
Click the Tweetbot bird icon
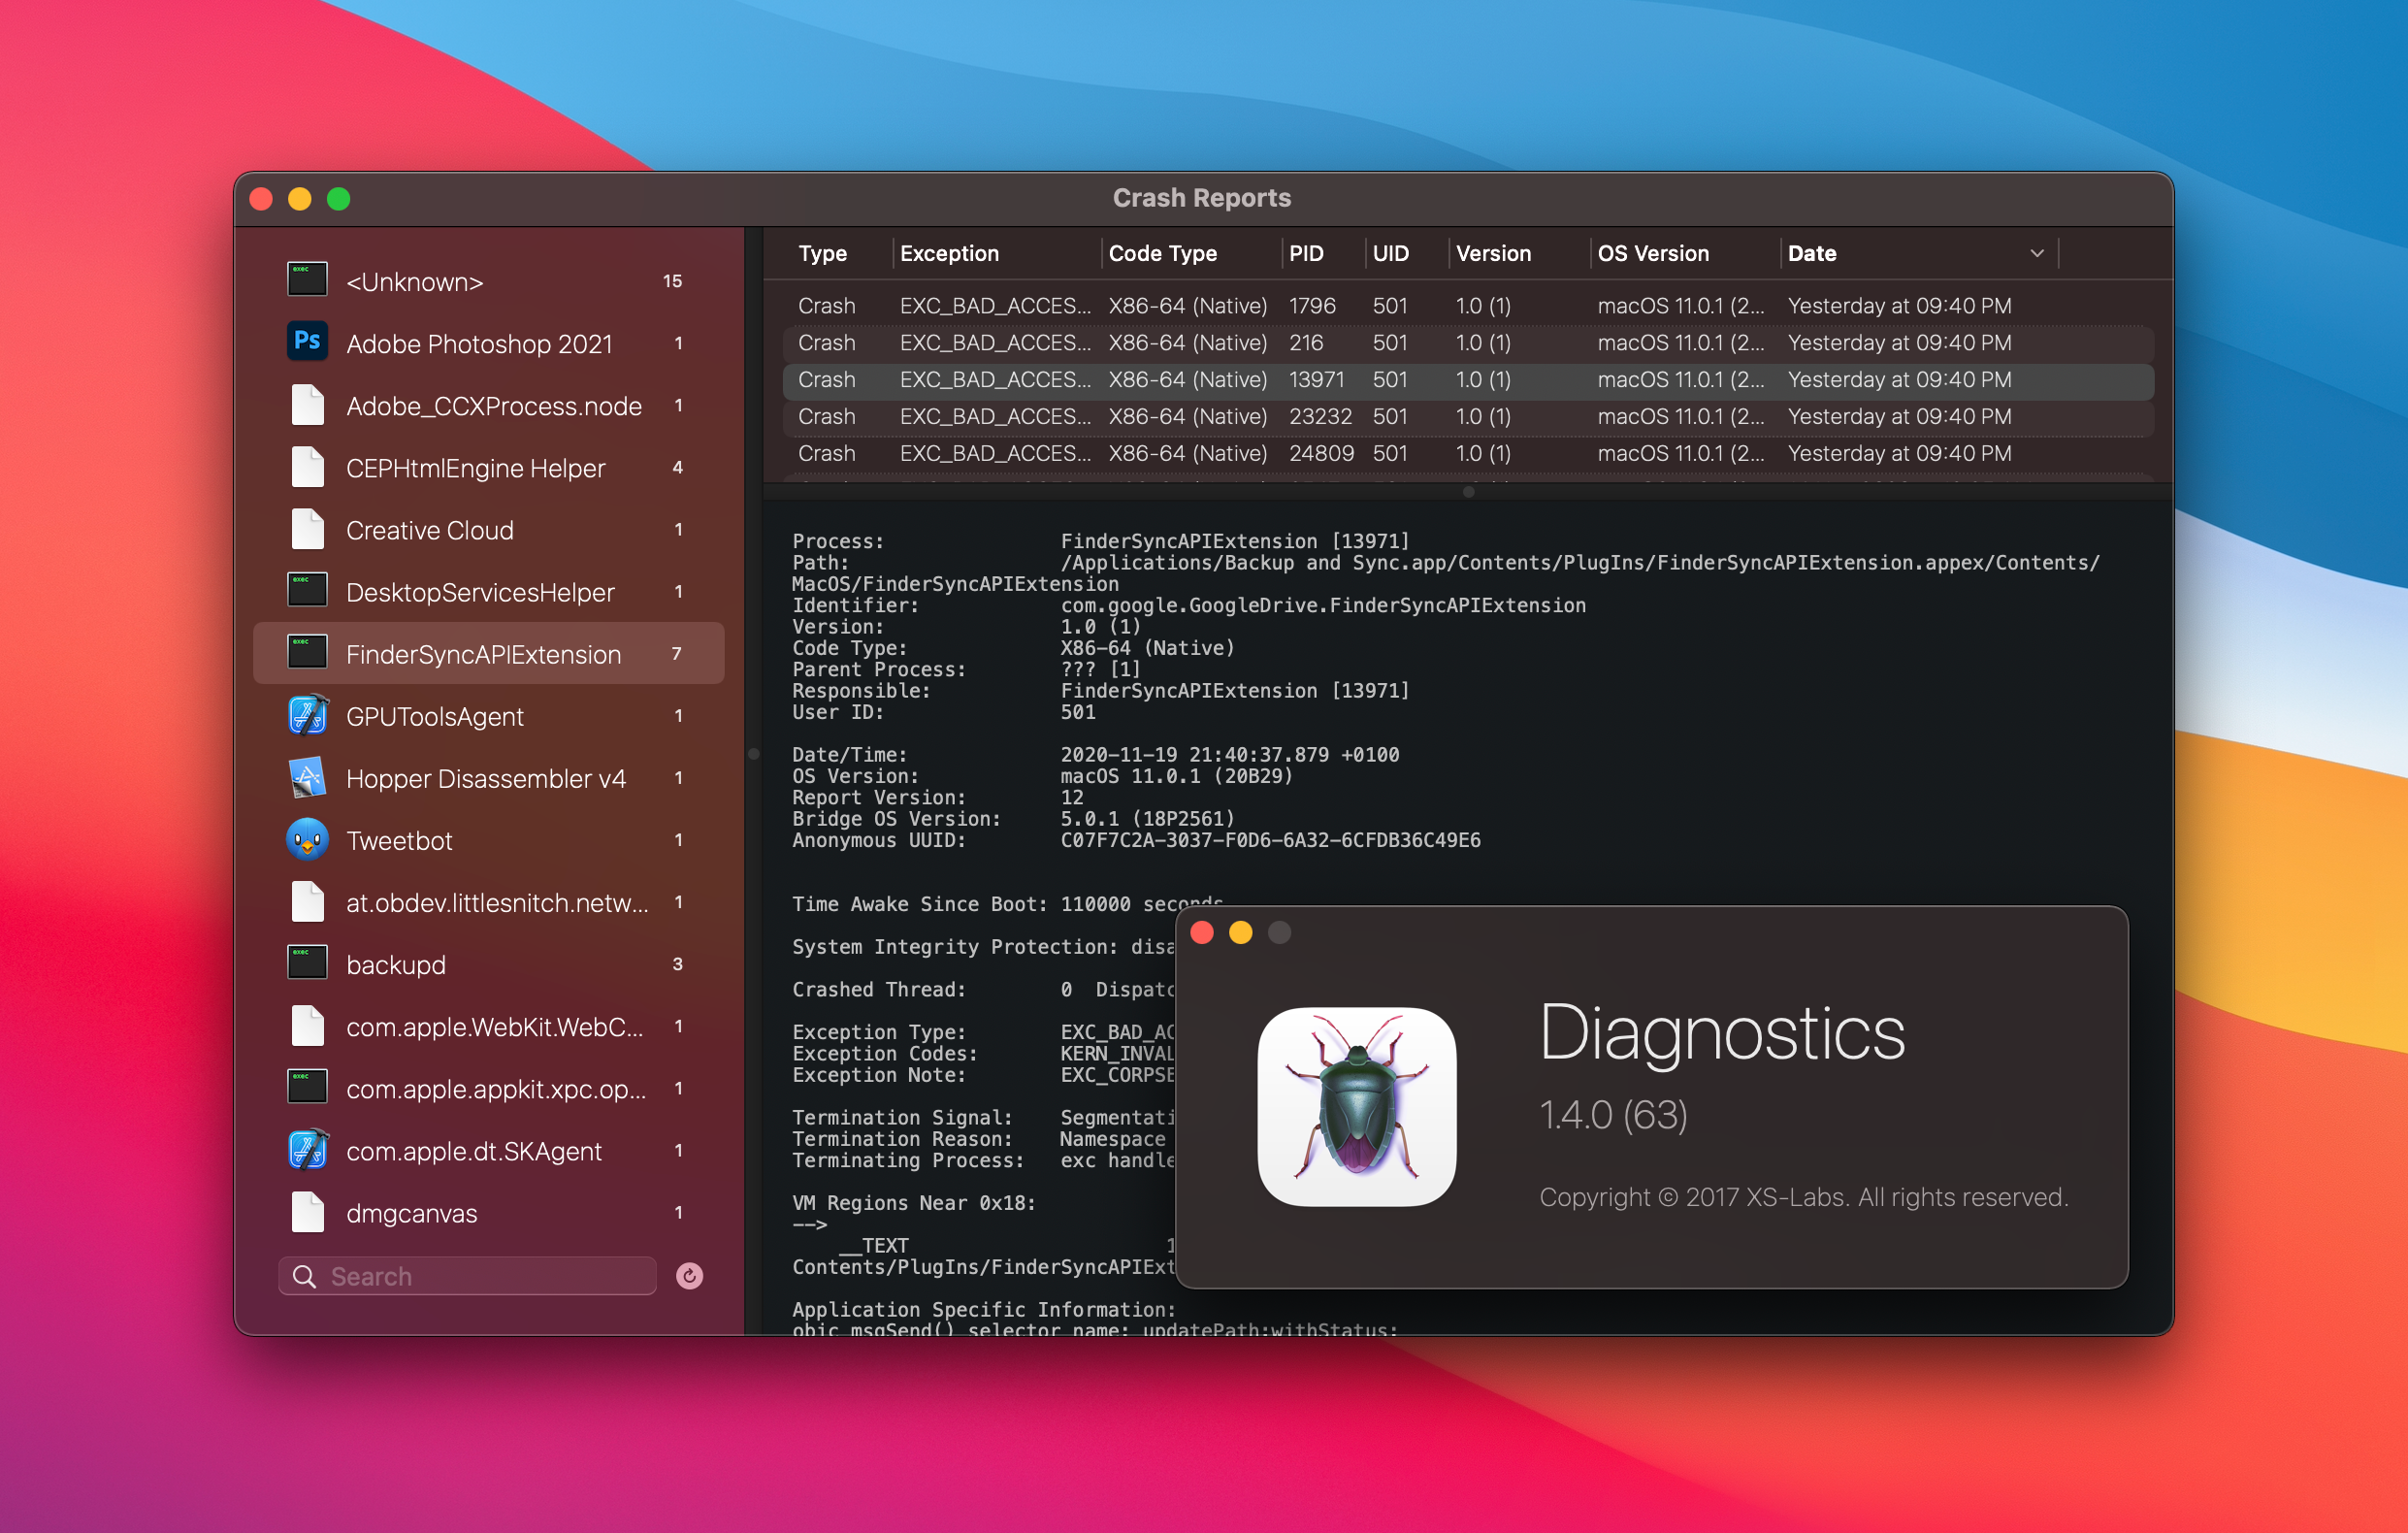tap(307, 840)
